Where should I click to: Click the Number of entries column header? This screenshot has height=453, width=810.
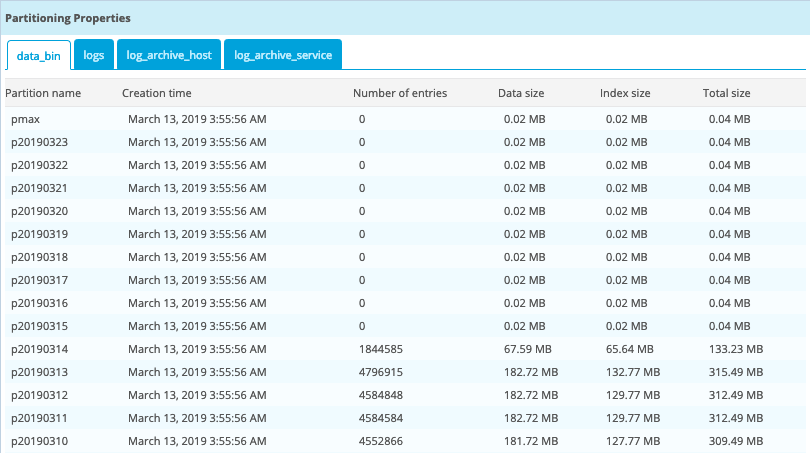(400, 93)
